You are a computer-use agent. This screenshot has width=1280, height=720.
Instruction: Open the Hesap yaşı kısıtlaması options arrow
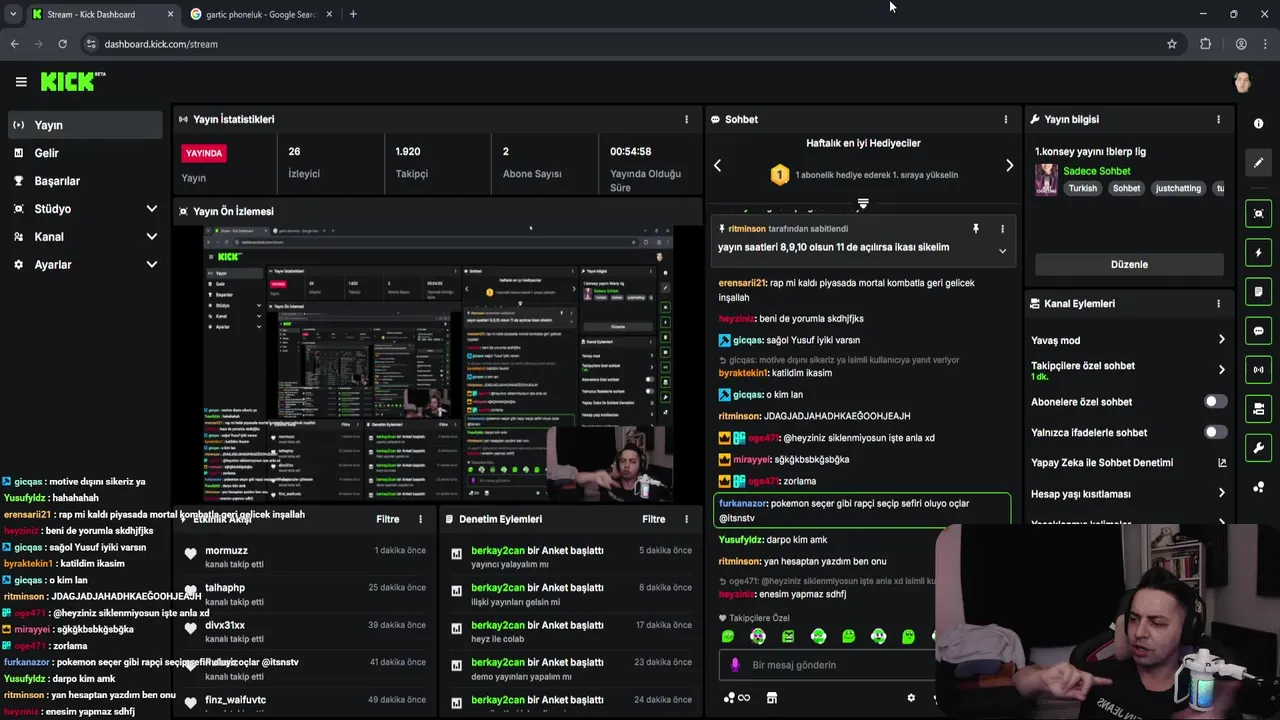[1221, 493]
